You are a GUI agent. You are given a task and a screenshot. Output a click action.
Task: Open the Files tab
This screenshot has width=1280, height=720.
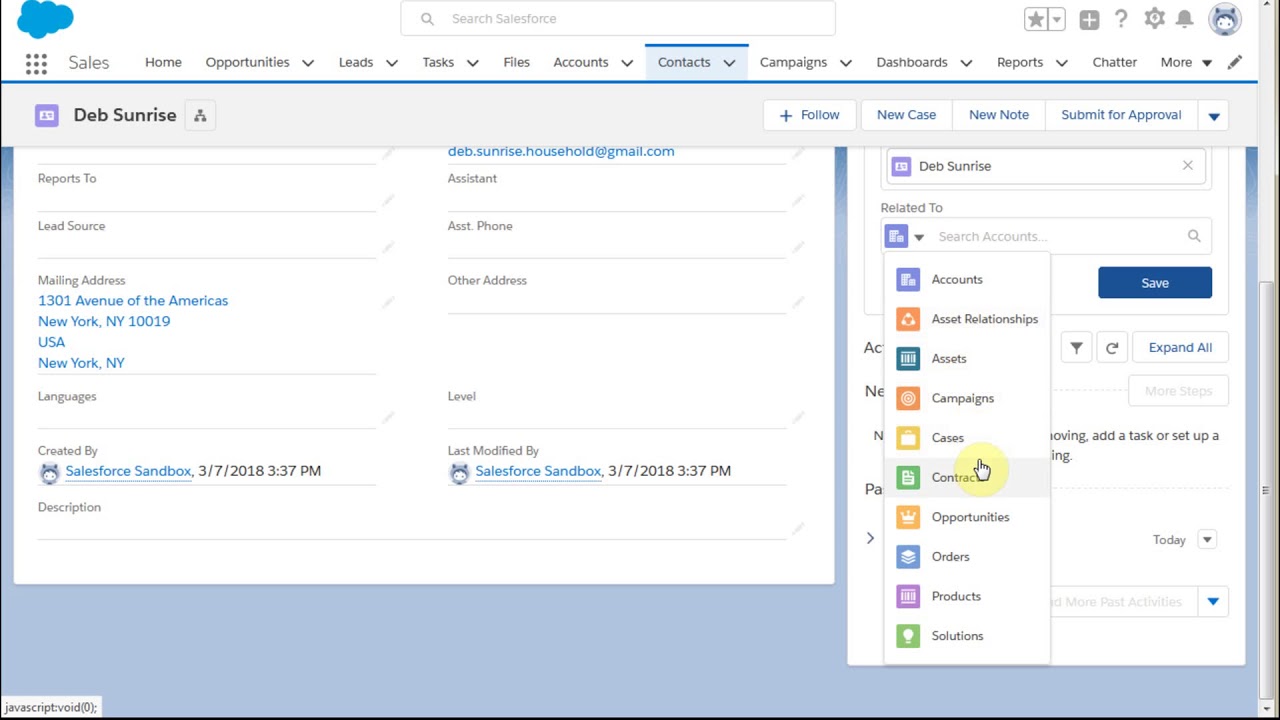[516, 62]
